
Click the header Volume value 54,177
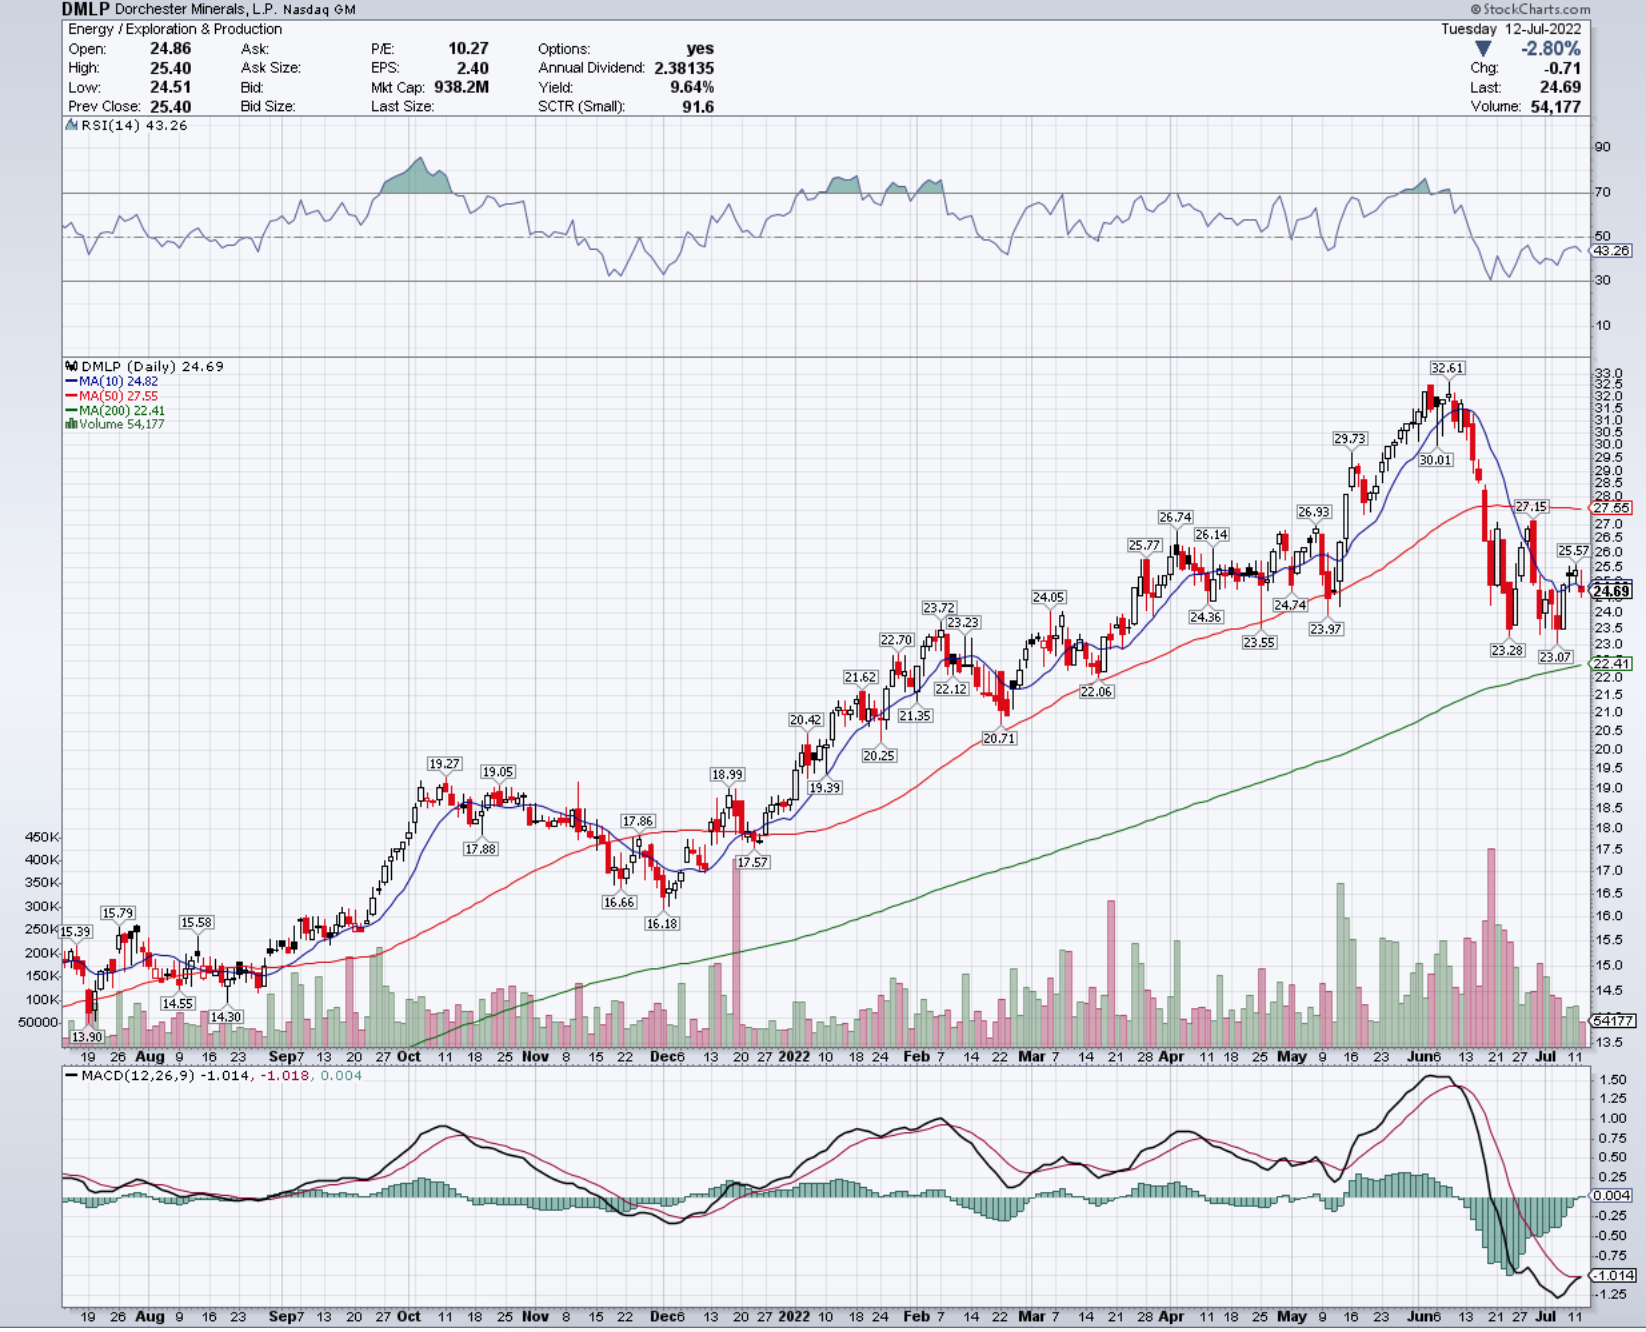tap(1555, 106)
